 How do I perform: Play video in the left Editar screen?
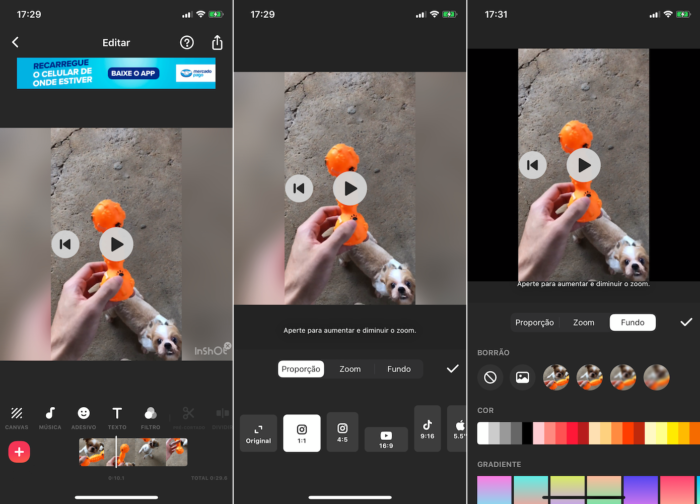116,243
